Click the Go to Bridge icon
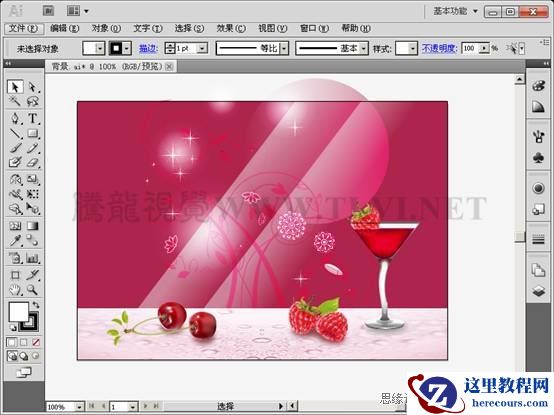 point(49,11)
